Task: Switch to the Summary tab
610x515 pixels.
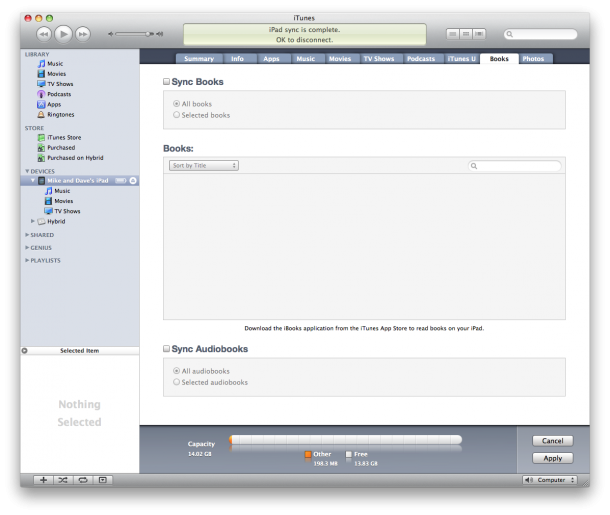Action: (x=199, y=59)
